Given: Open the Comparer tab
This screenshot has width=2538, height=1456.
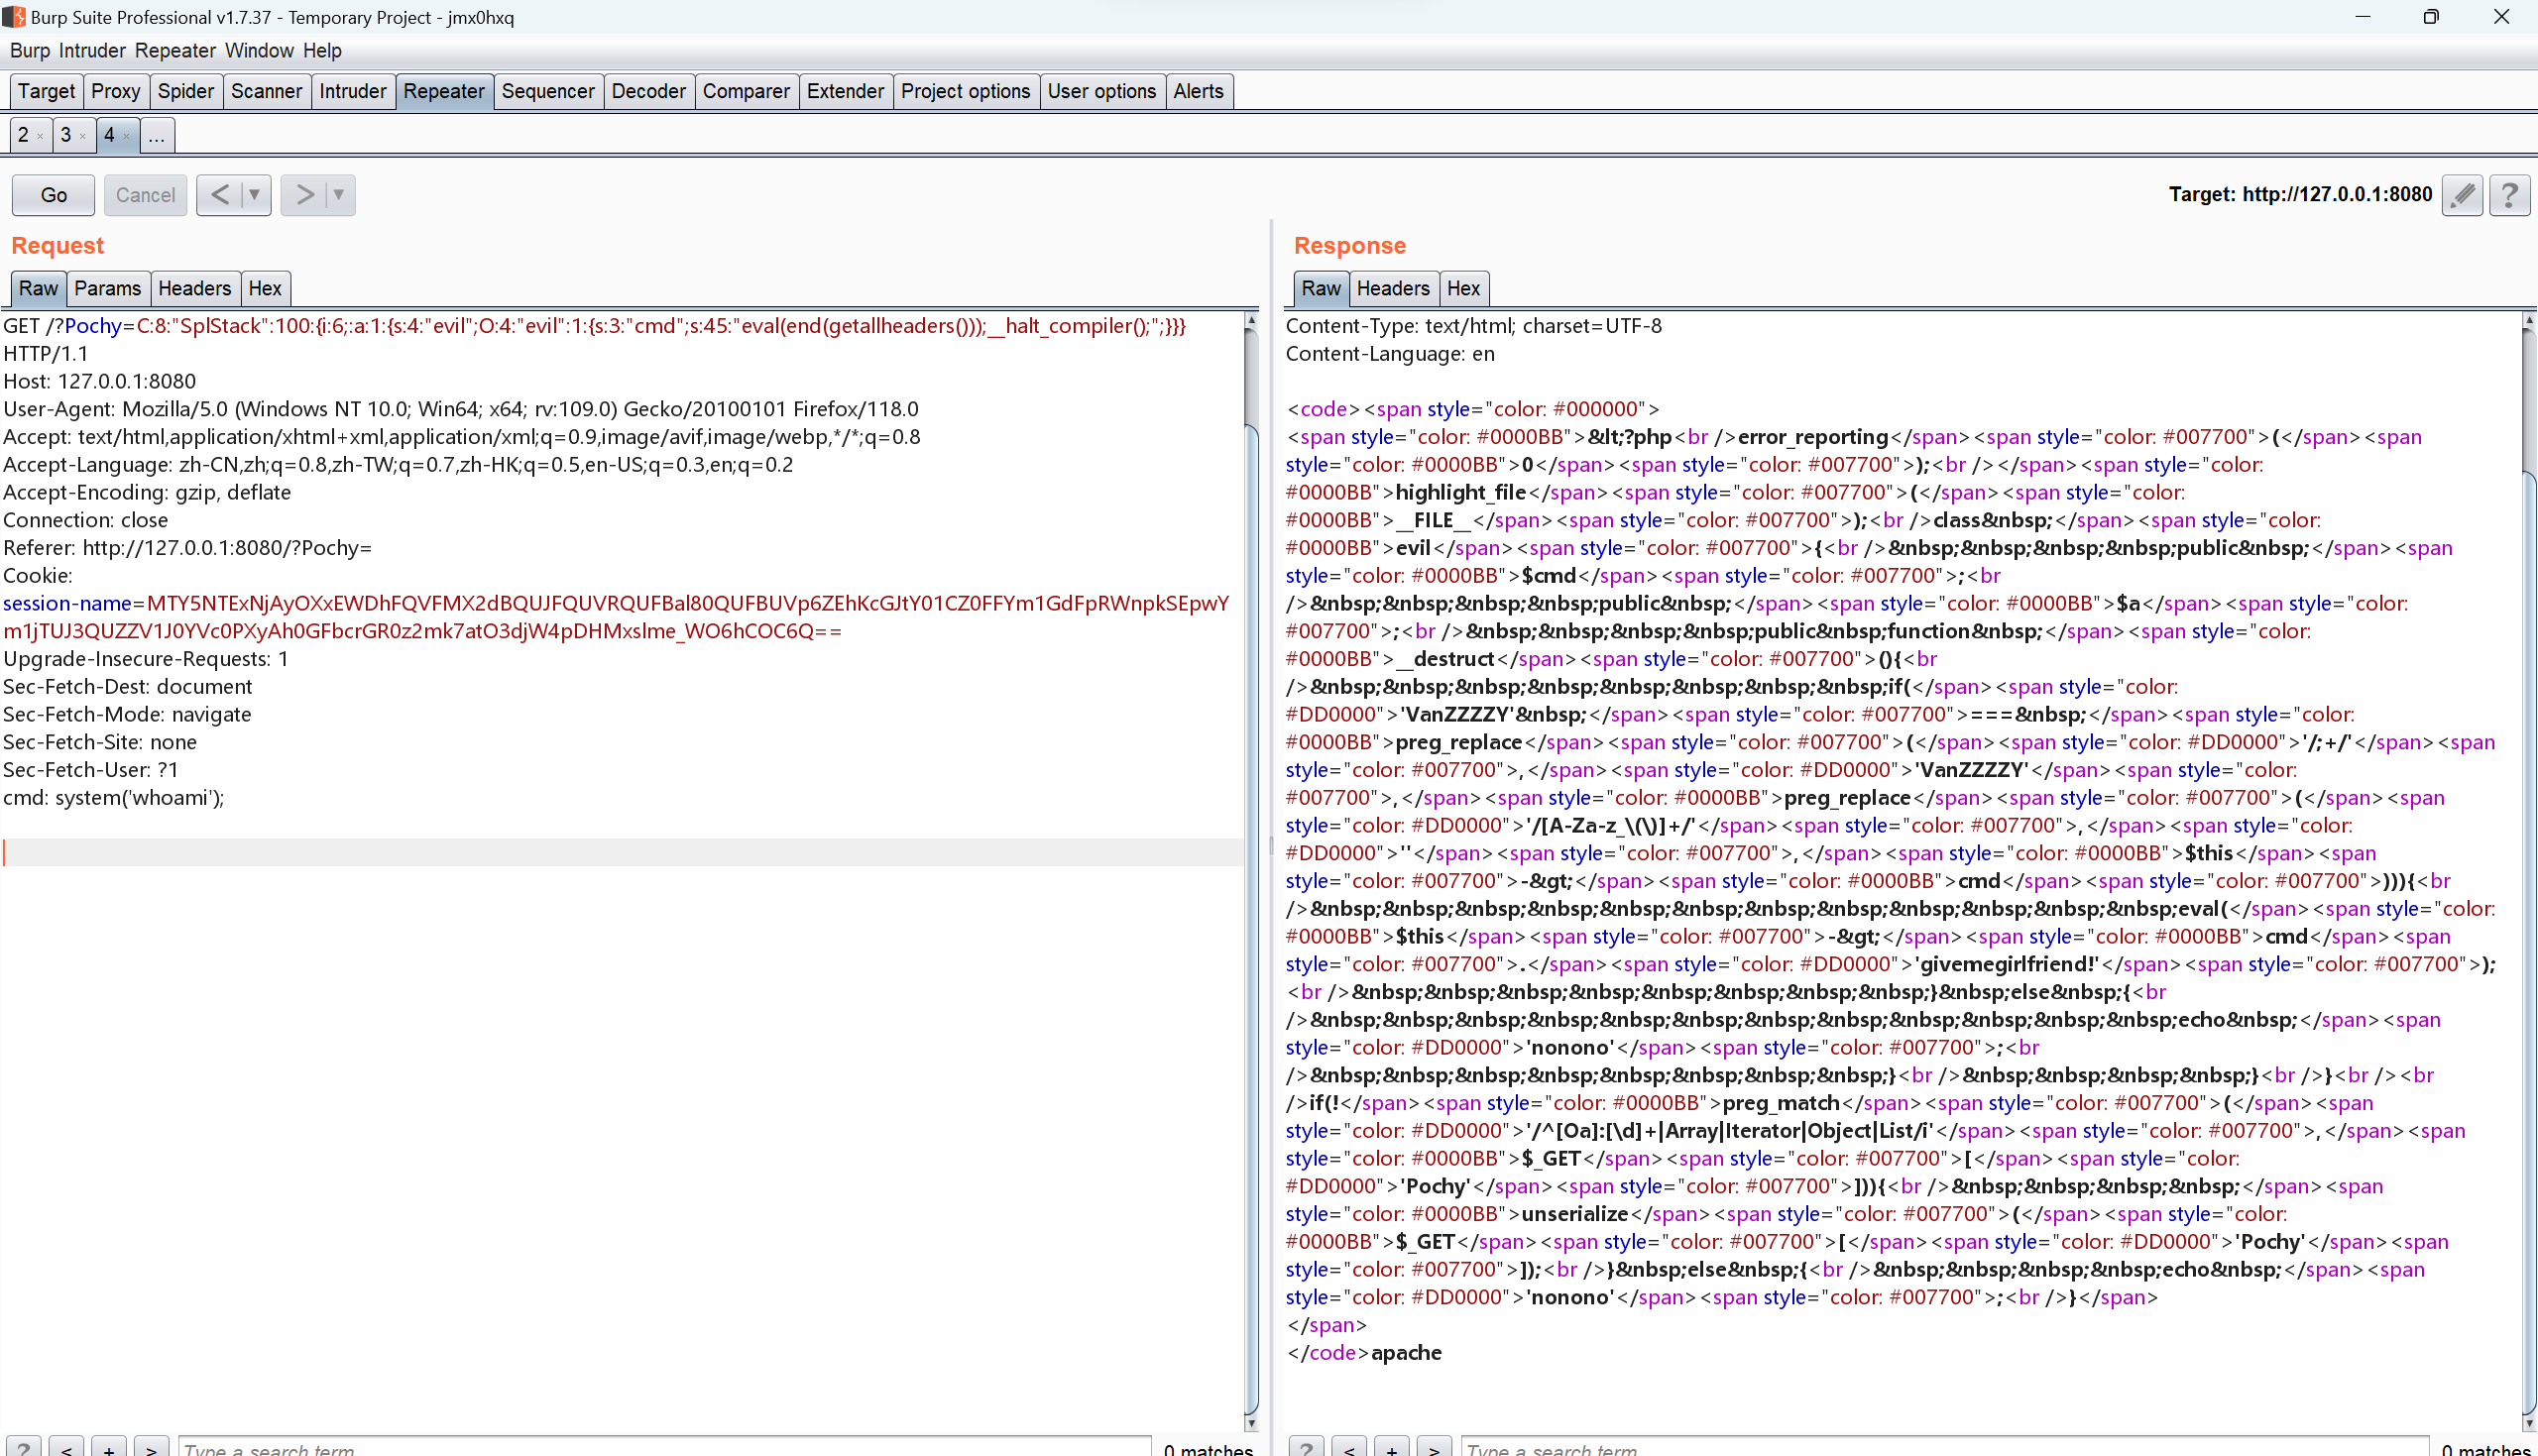Looking at the screenshot, I should [746, 91].
